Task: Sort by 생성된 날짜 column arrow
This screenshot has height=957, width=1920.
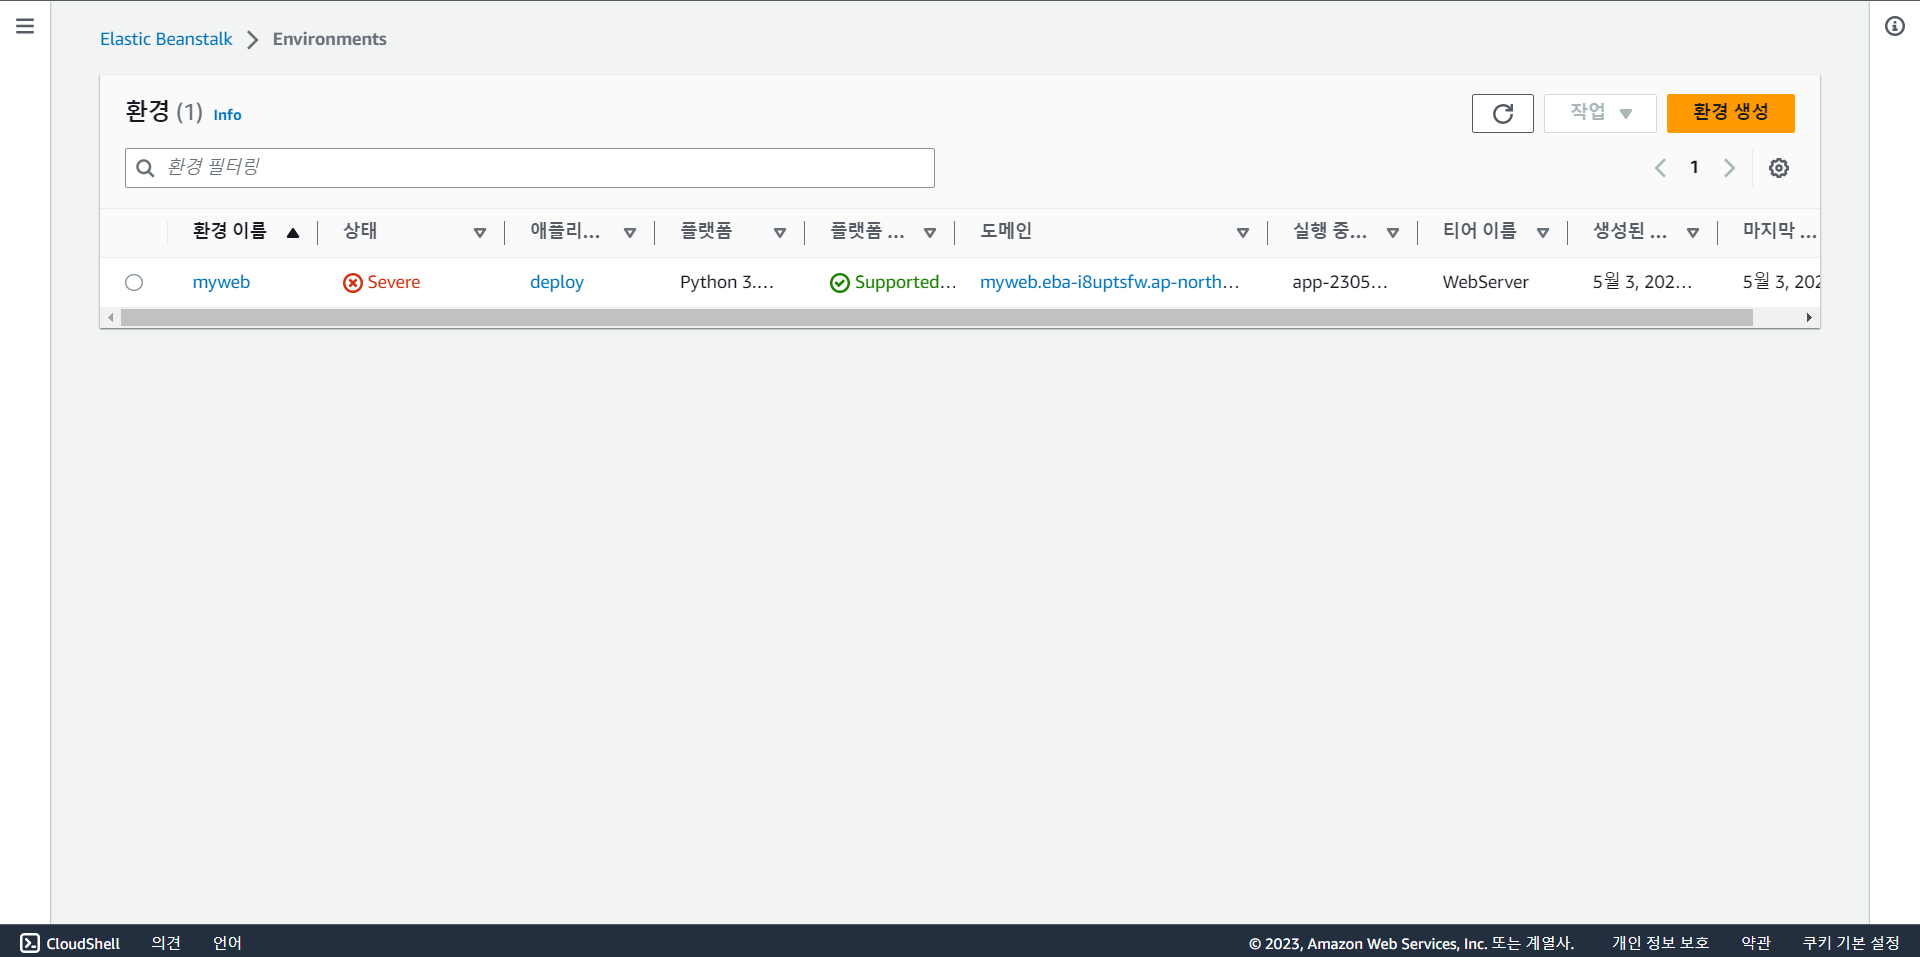Action: 1693,233
